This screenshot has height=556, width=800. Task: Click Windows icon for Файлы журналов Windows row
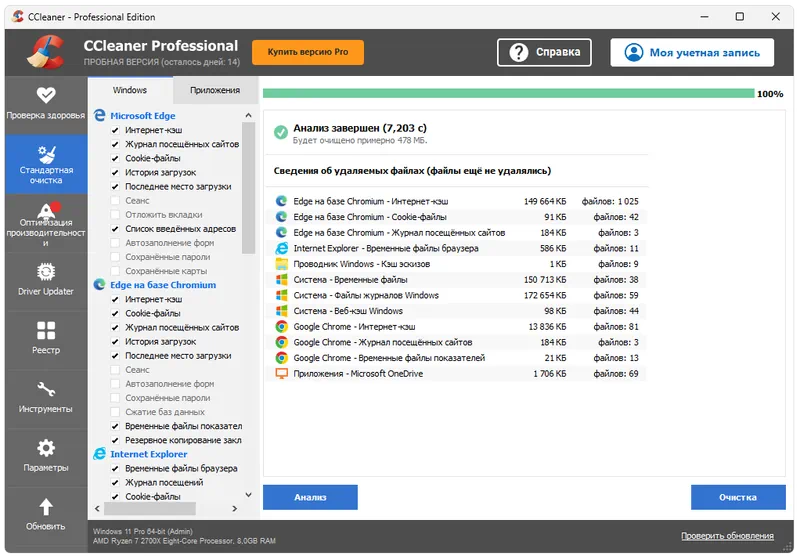(x=282, y=295)
